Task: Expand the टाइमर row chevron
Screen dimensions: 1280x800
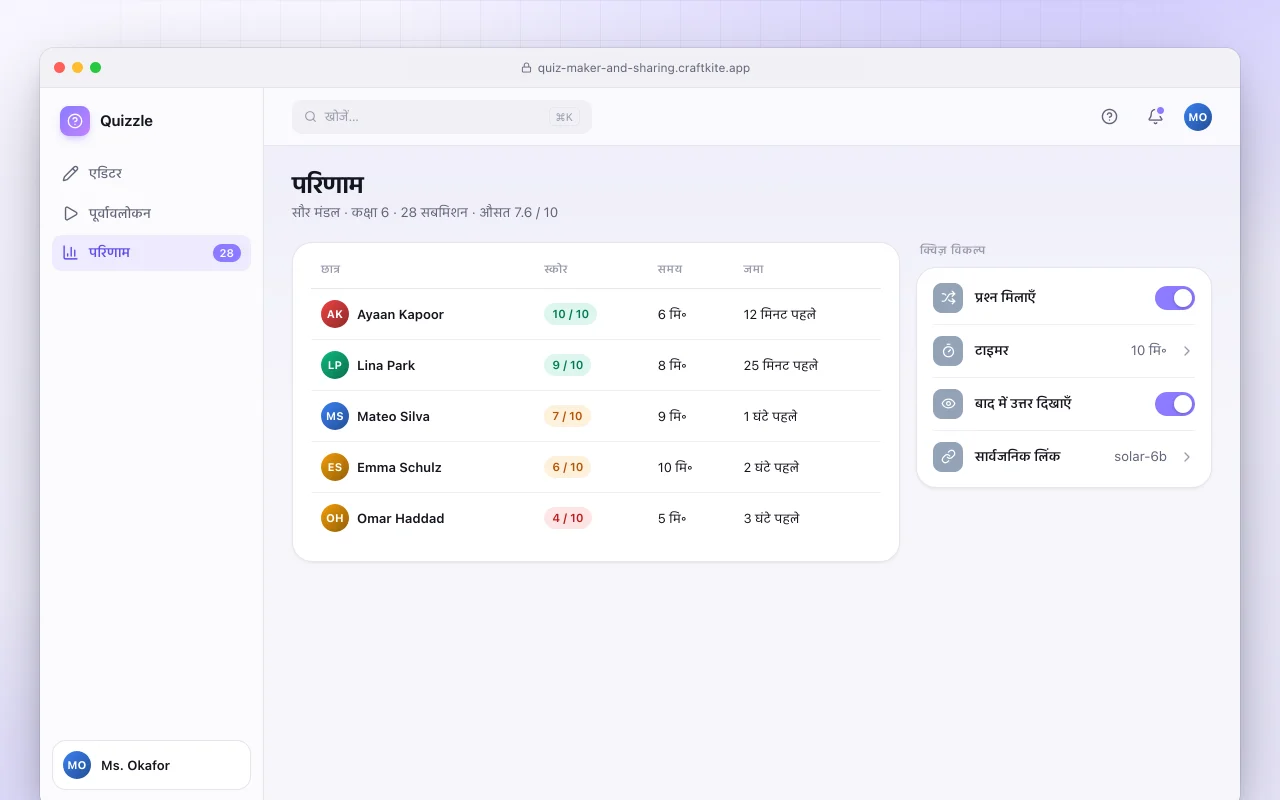Action: point(1187,351)
